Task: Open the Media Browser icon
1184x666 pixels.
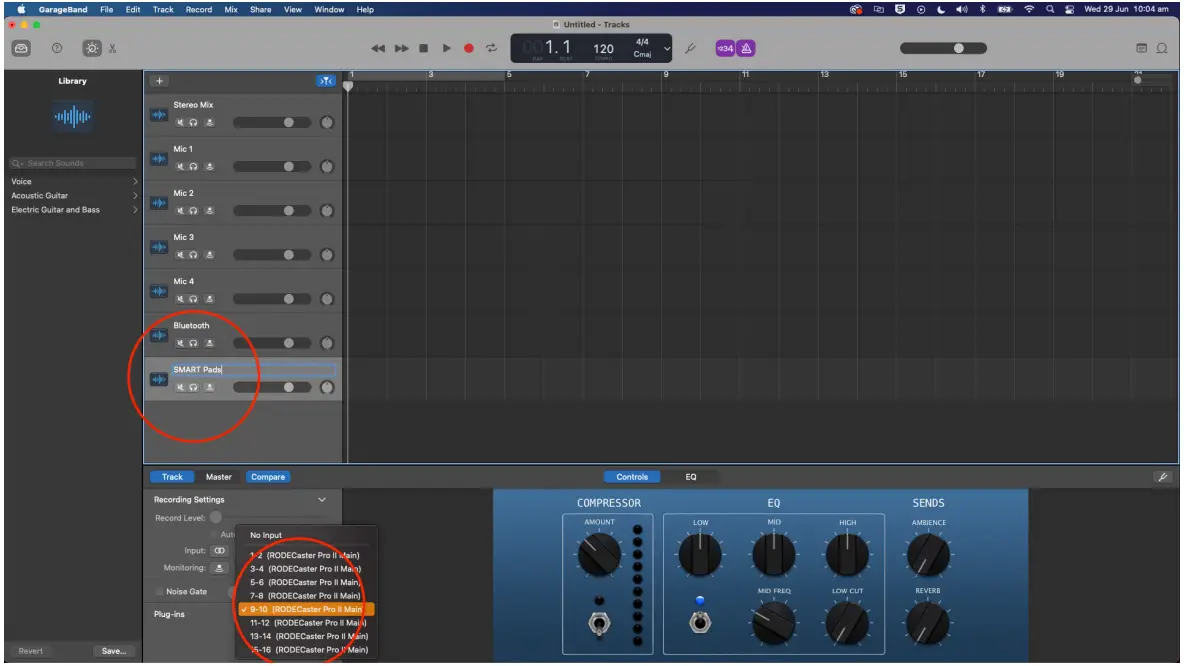Action: click(22, 46)
